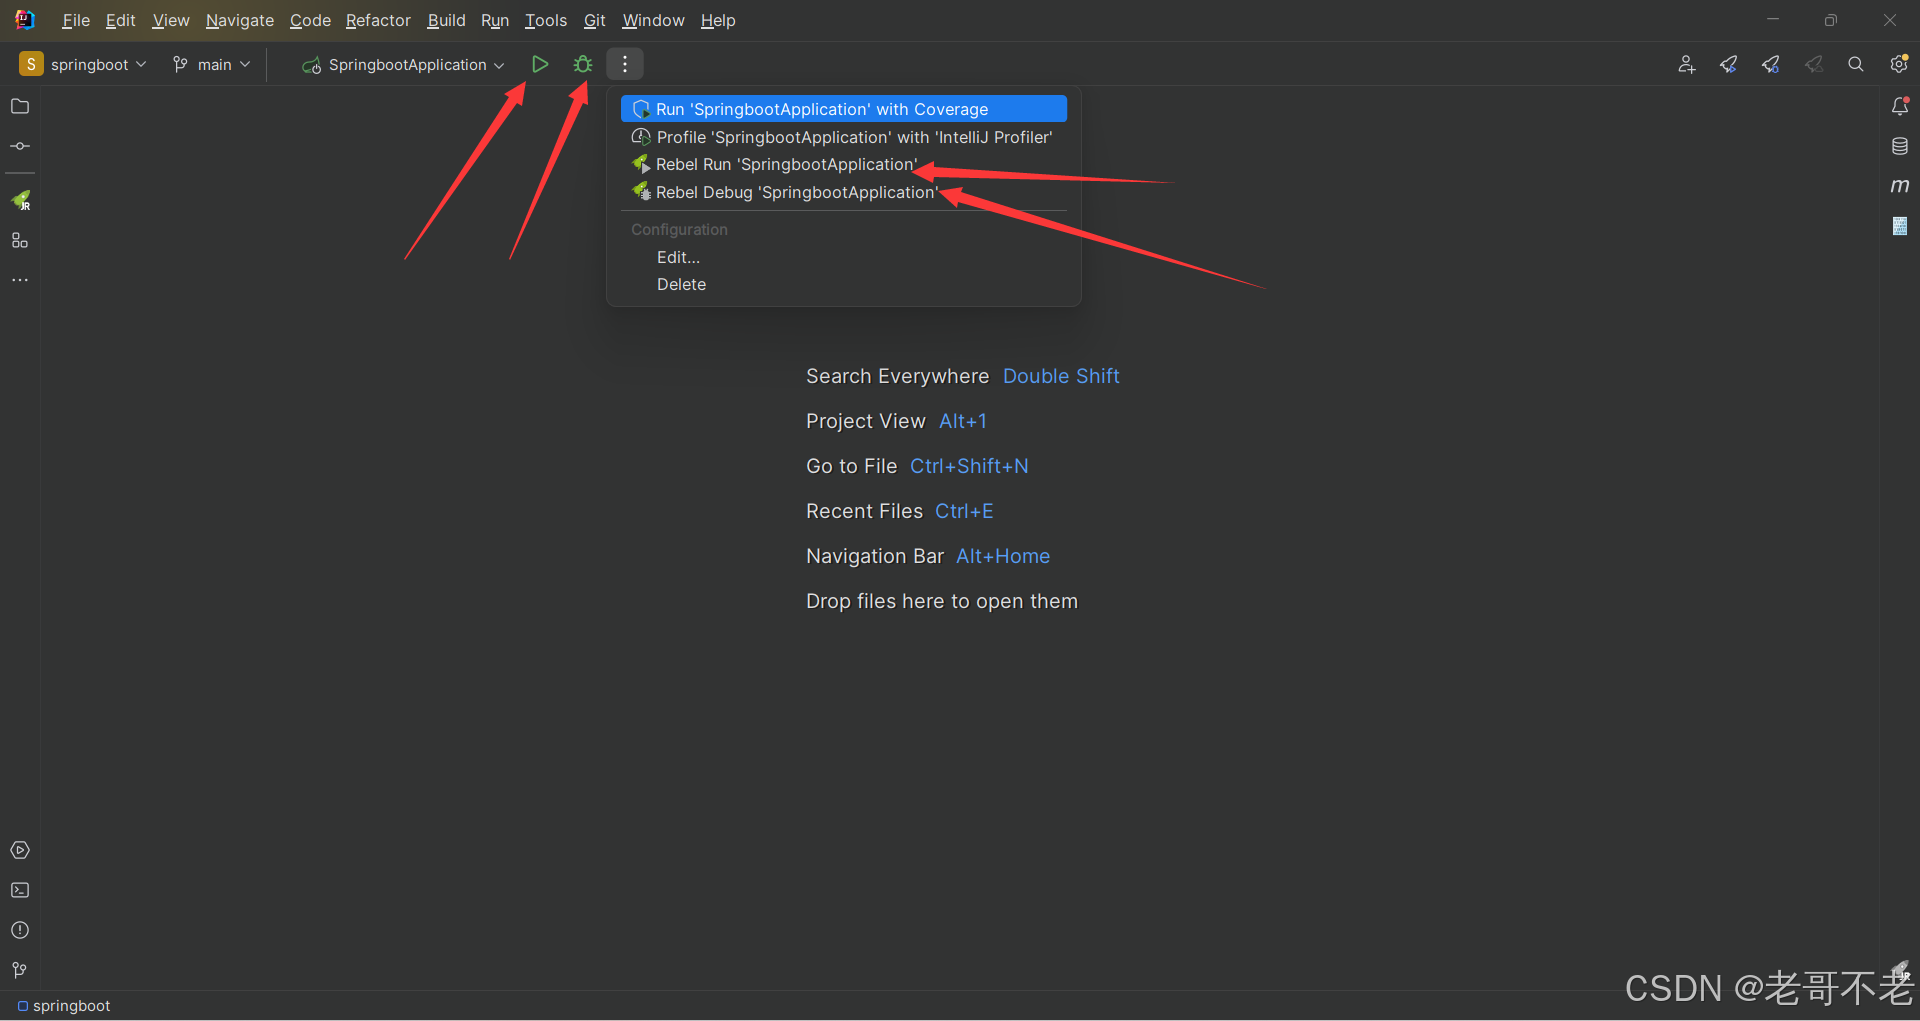Open the File menu
The height and width of the screenshot is (1021, 1920).
[76, 20]
